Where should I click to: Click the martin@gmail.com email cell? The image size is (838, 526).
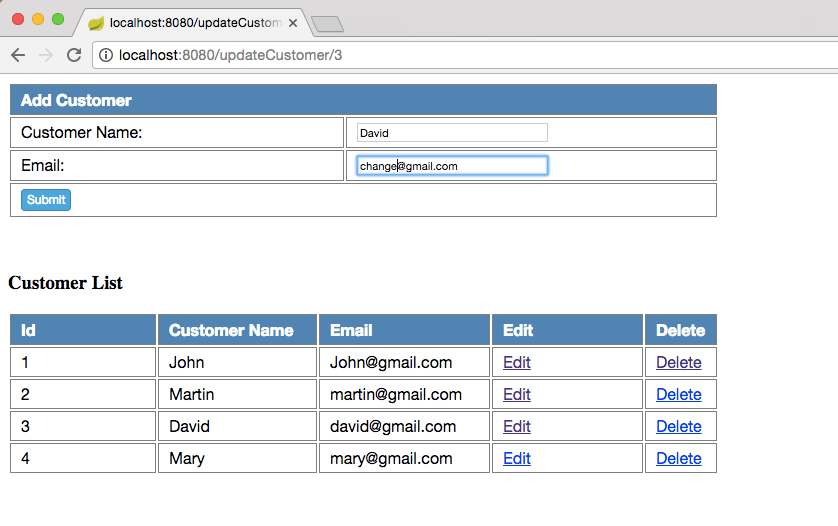coord(405,394)
